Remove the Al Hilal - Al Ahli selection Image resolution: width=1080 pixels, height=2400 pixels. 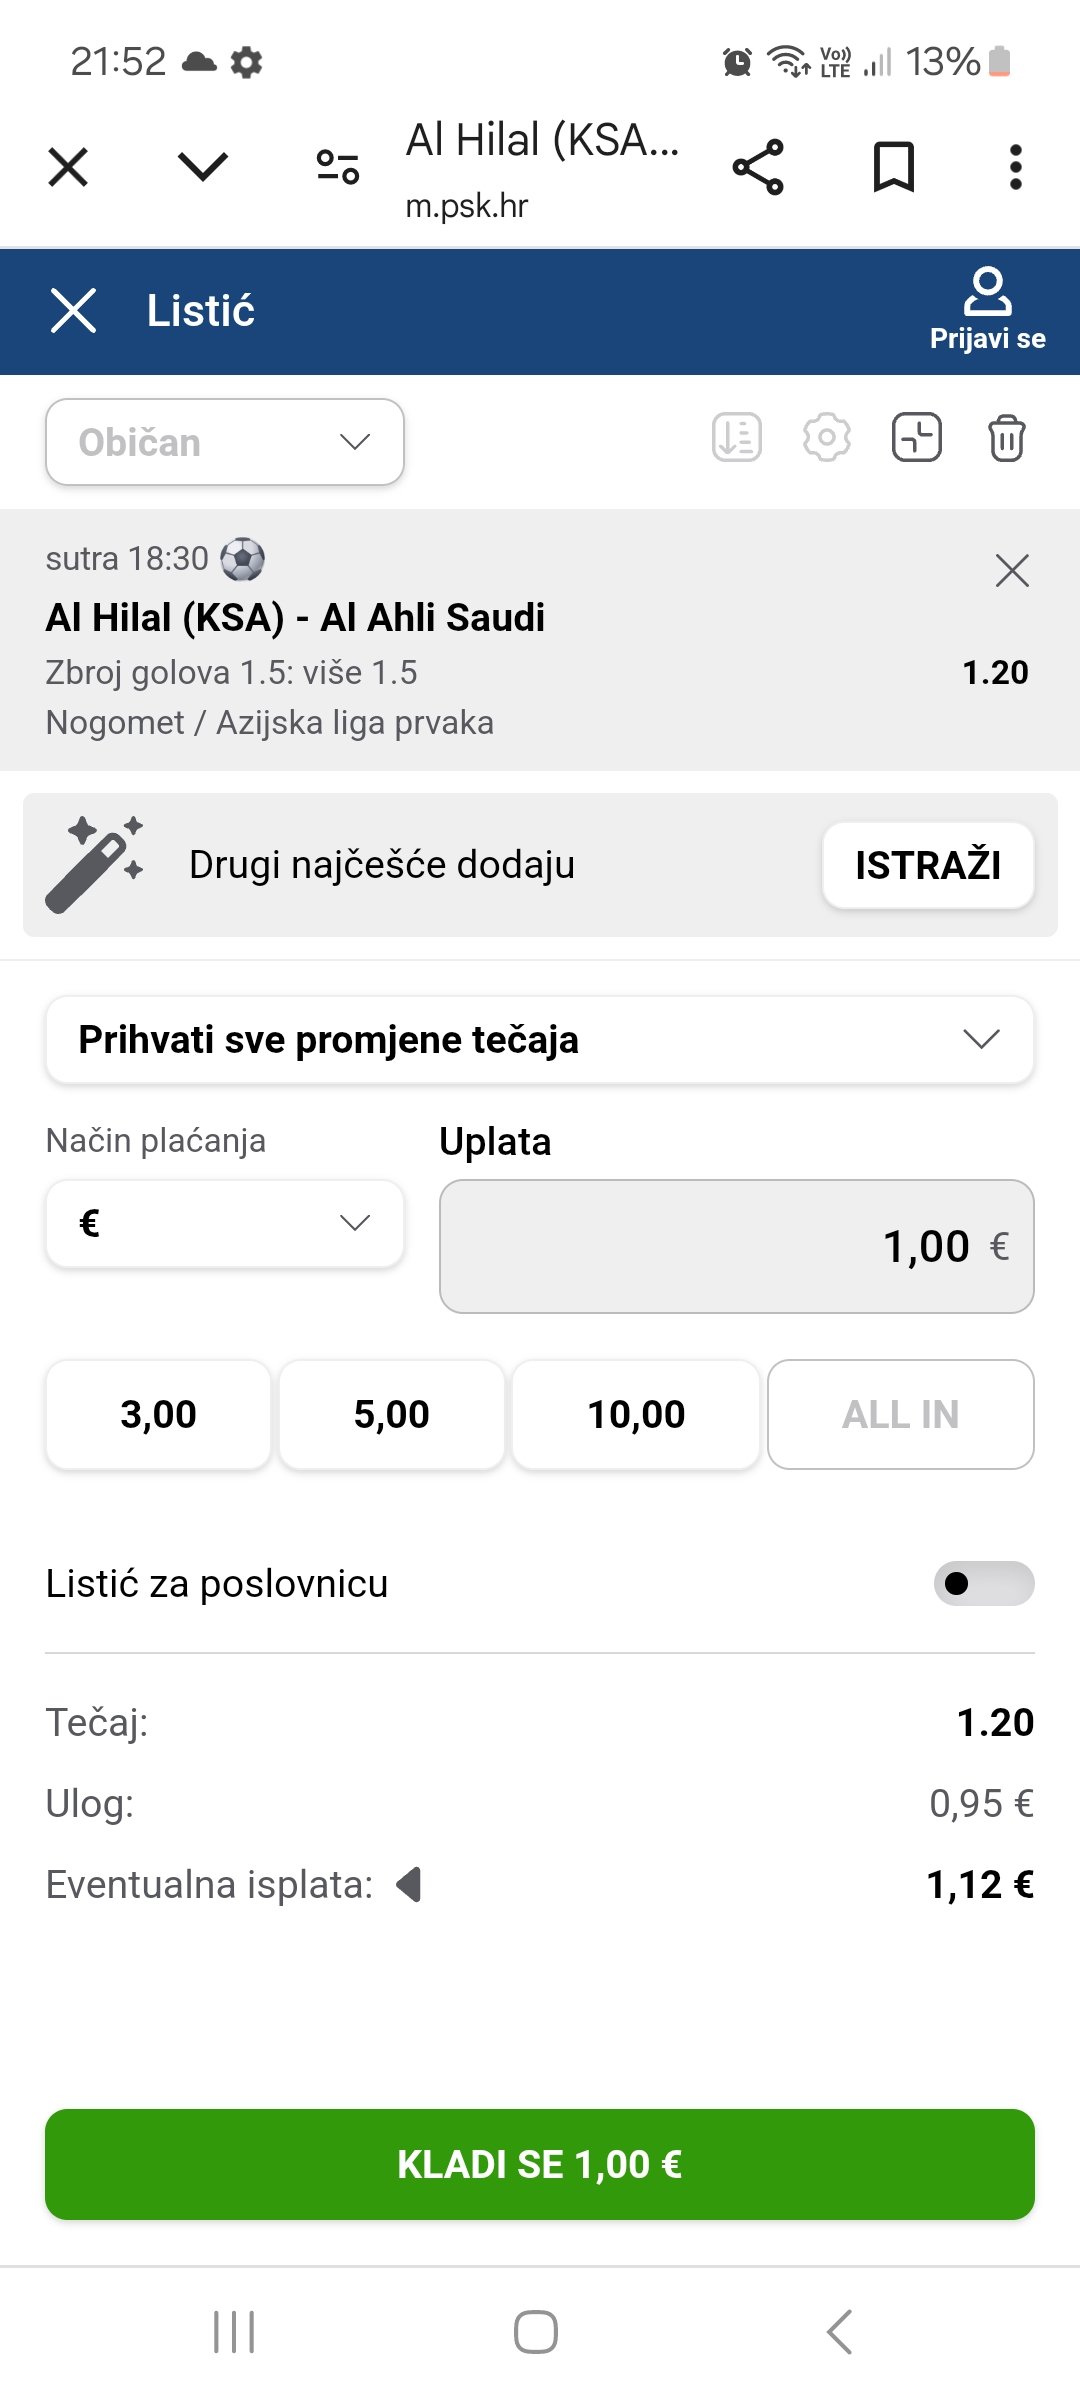[x=1012, y=571]
